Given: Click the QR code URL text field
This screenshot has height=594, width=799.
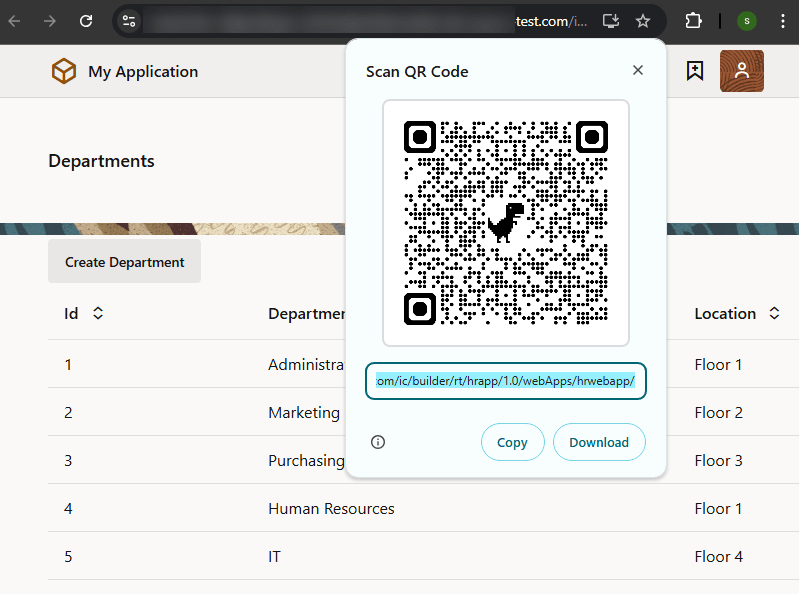Looking at the screenshot, I should pos(505,381).
